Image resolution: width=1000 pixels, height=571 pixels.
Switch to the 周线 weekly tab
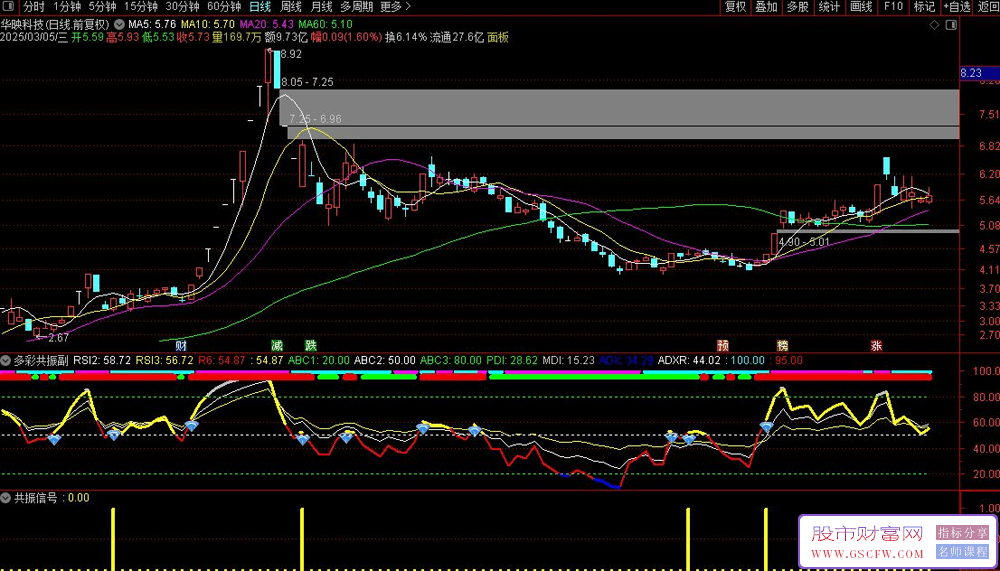tap(291, 7)
